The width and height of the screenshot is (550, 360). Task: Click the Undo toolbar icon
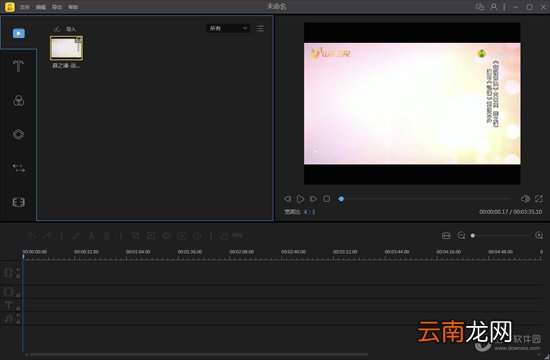coord(32,236)
